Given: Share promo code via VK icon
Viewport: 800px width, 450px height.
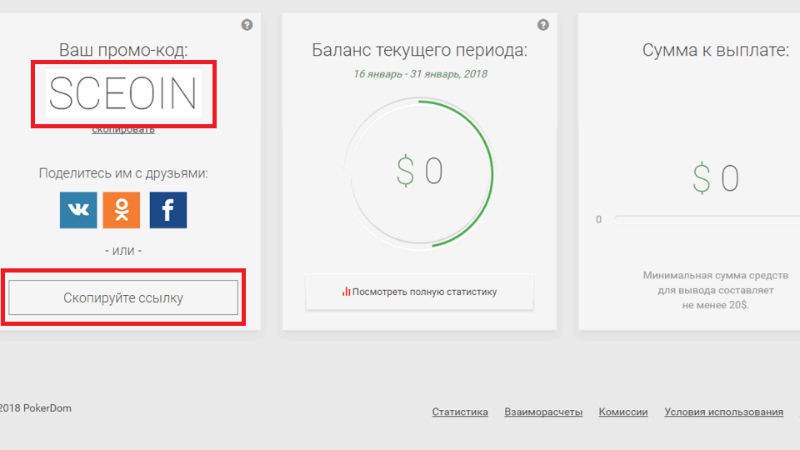Looking at the screenshot, I should (x=78, y=210).
